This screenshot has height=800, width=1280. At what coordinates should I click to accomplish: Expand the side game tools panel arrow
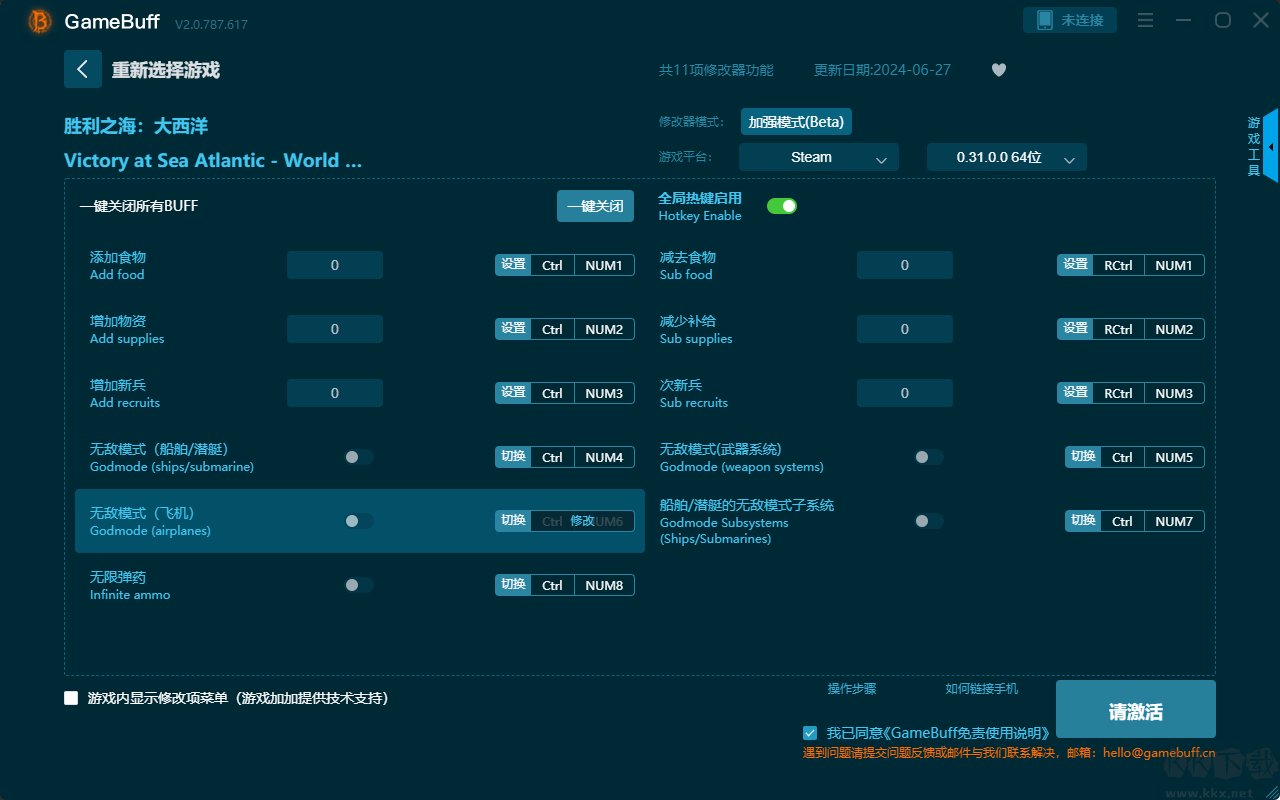[1270, 147]
